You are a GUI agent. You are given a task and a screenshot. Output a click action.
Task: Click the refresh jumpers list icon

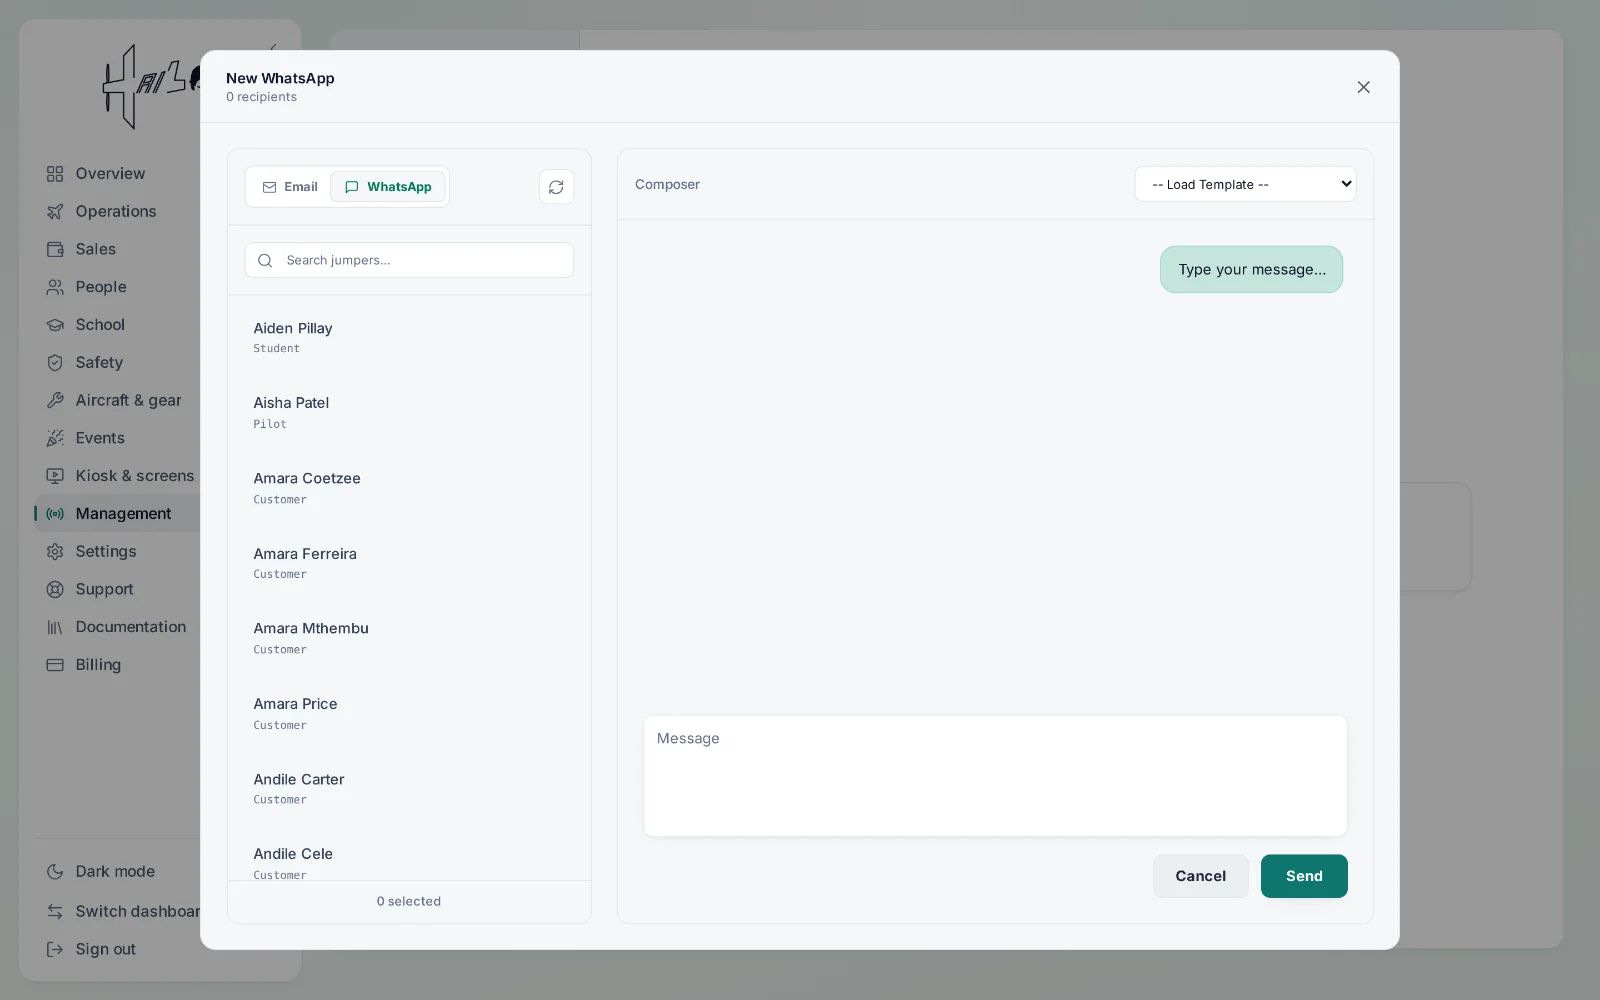(556, 187)
